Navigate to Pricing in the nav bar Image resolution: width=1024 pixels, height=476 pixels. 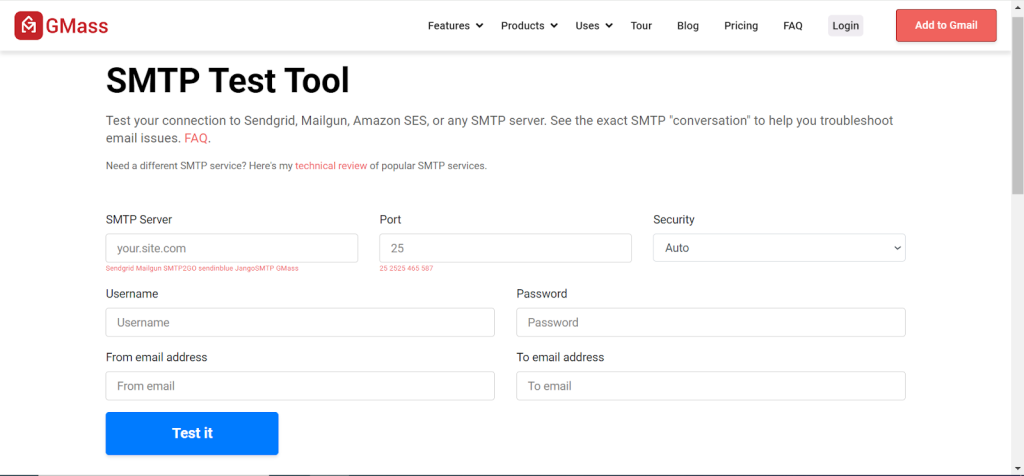pyautogui.click(x=740, y=26)
